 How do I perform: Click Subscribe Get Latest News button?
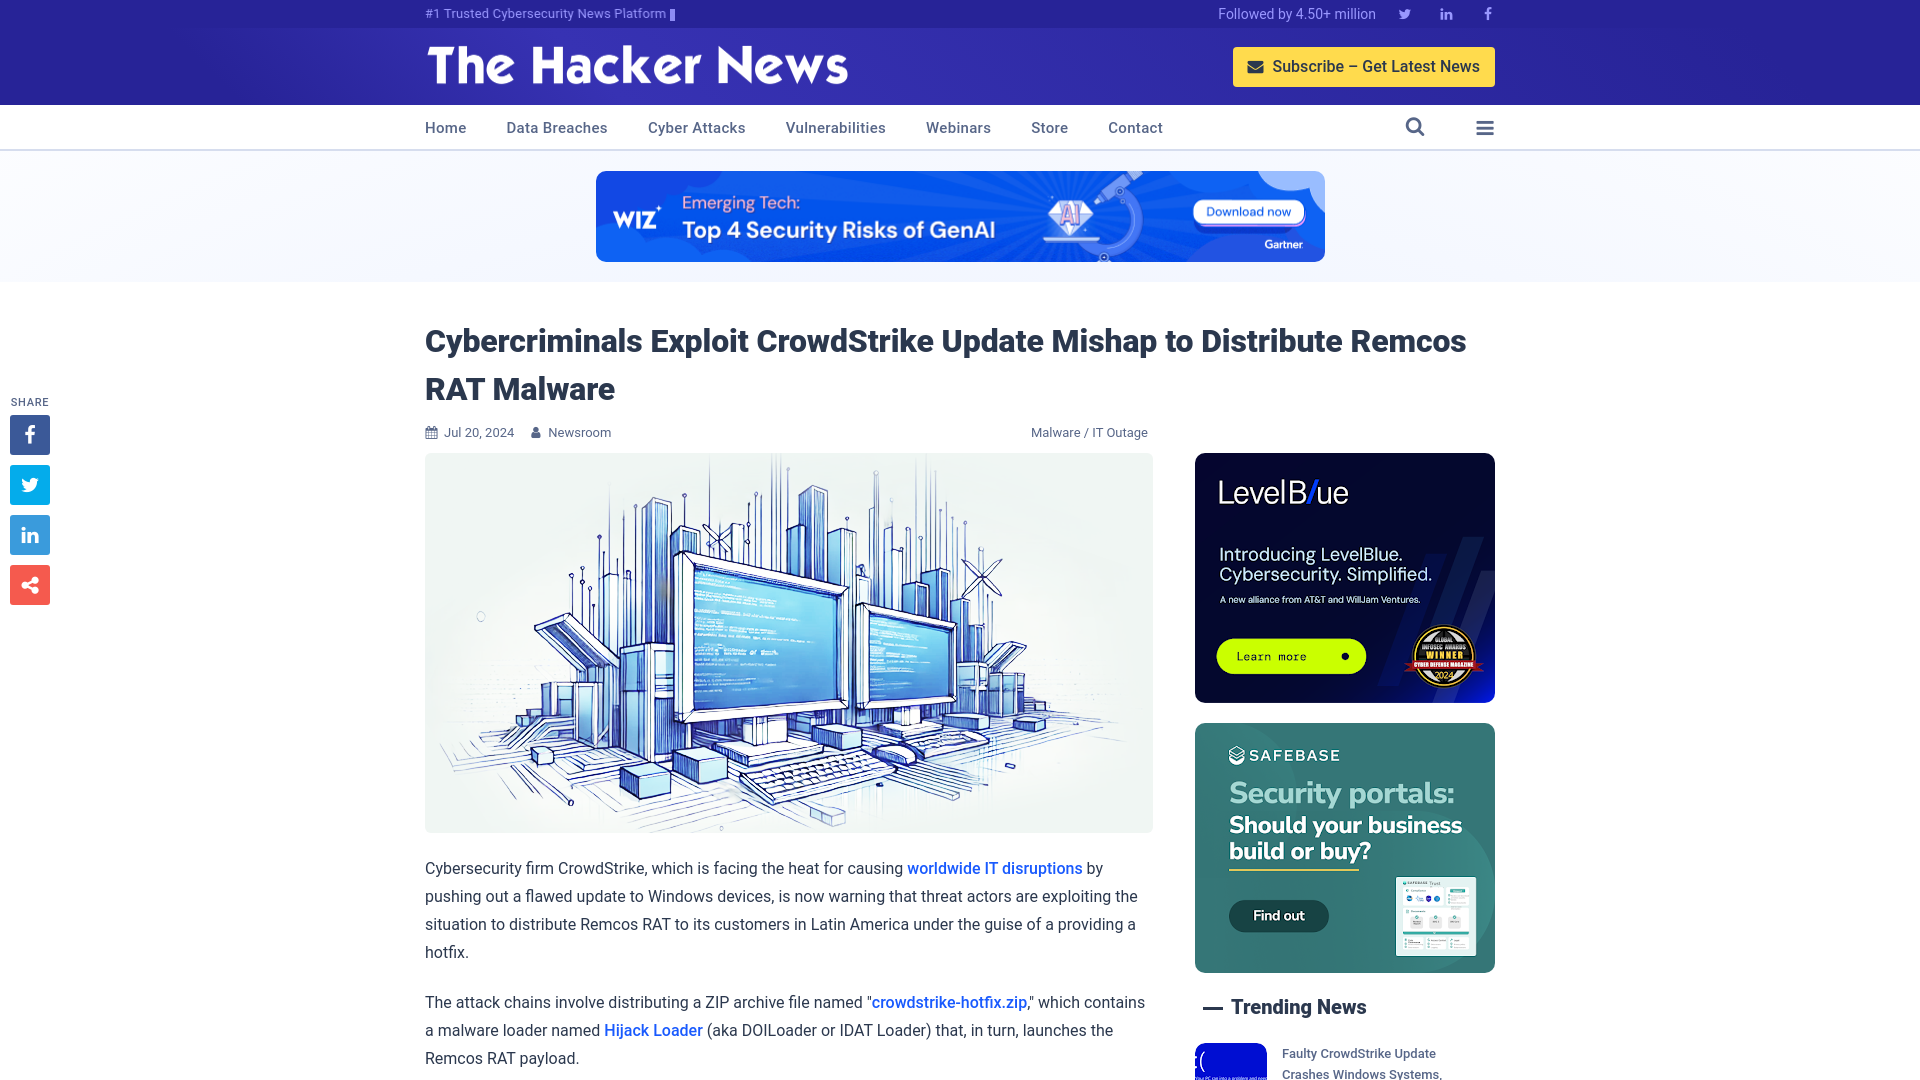click(1364, 66)
